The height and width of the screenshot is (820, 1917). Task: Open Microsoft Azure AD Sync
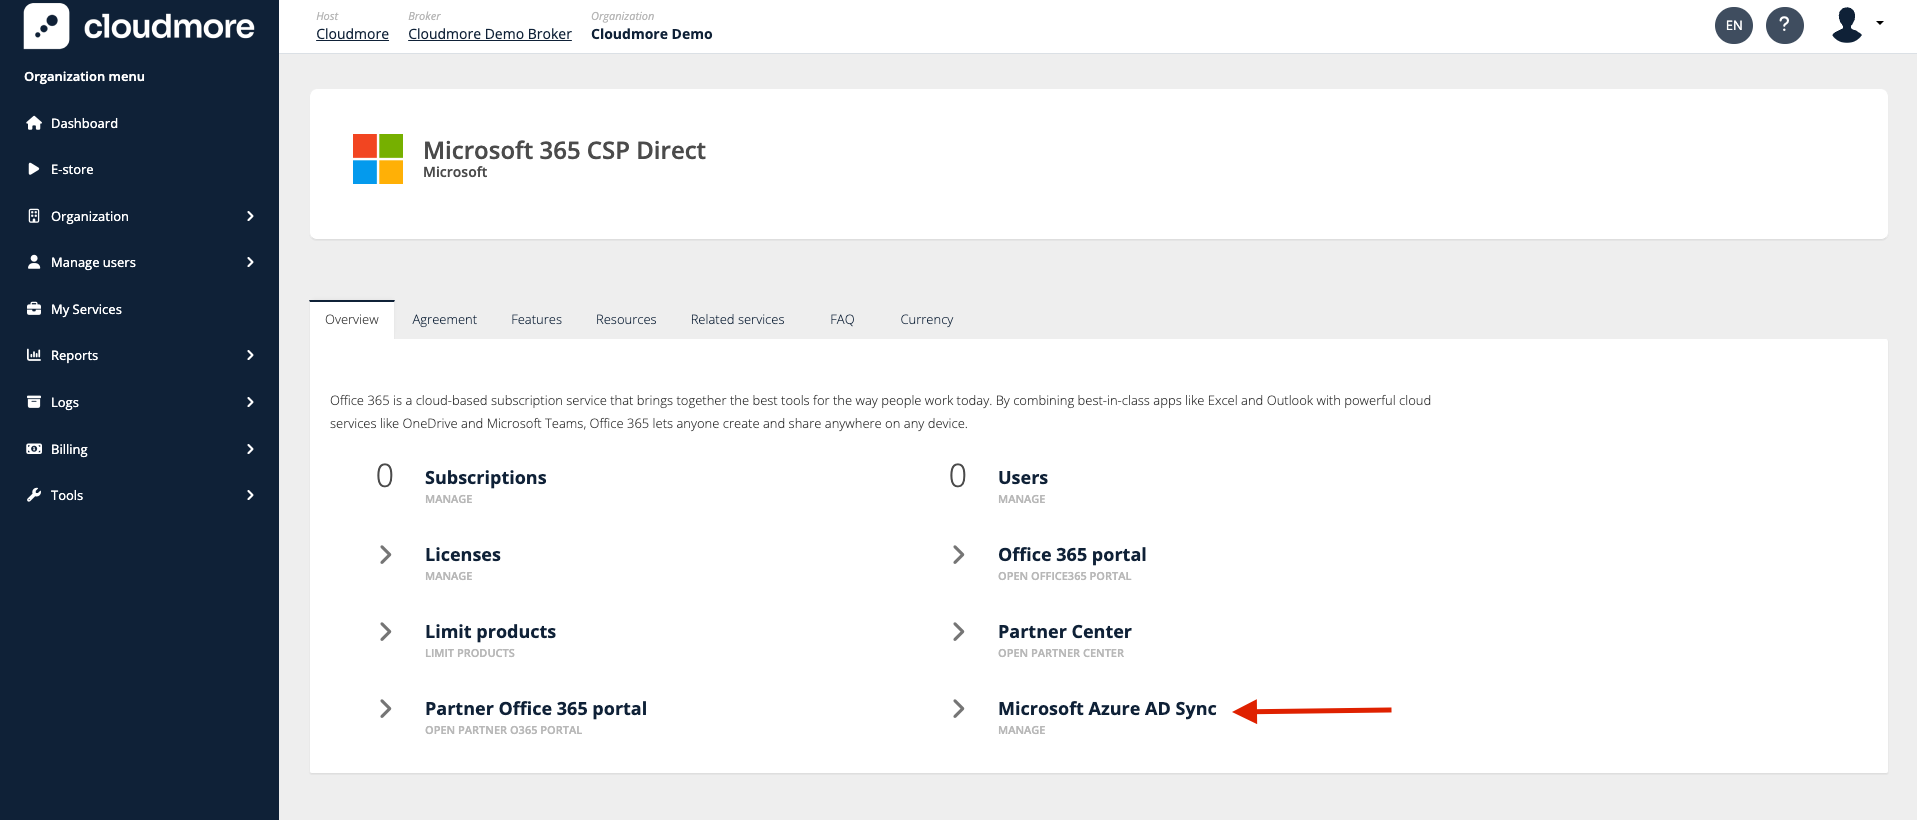click(1106, 709)
